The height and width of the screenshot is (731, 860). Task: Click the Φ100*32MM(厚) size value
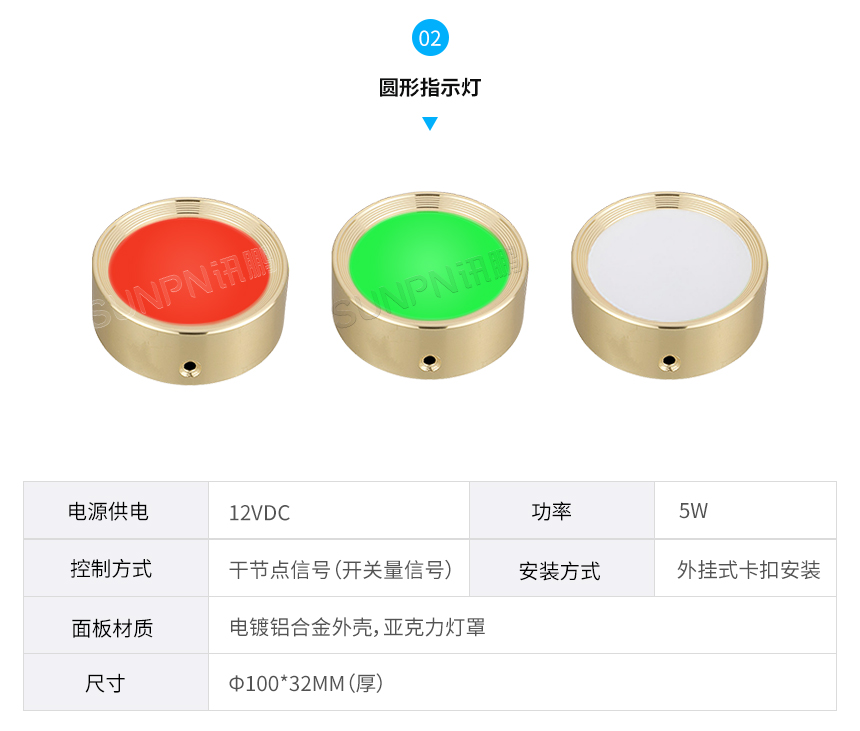306,684
